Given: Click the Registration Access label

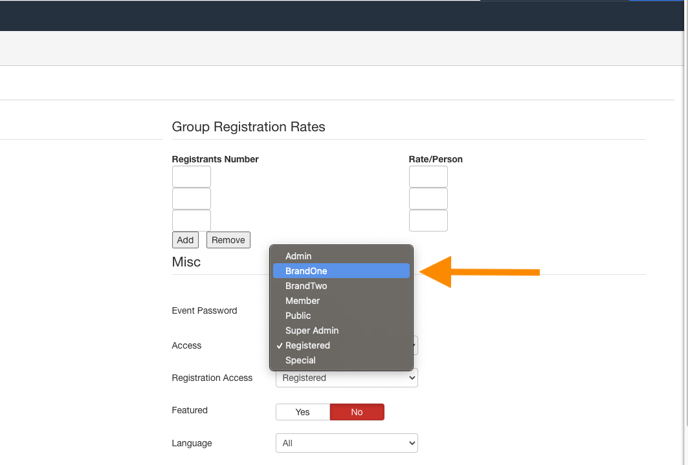Looking at the screenshot, I should click(x=212, y=378).
